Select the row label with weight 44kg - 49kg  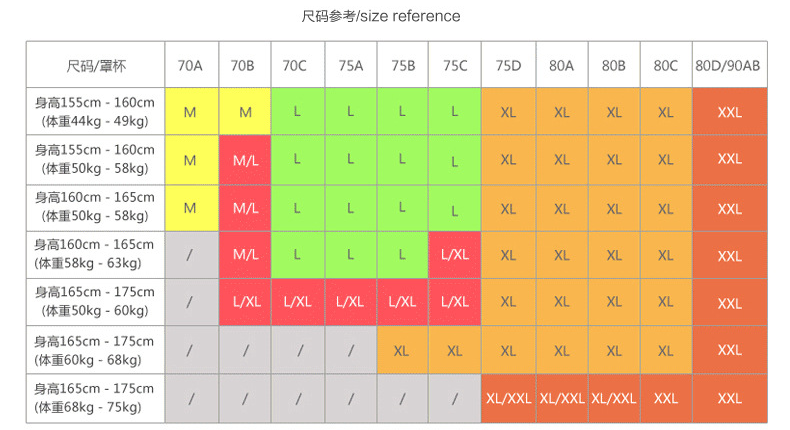[x=95, y=112]
